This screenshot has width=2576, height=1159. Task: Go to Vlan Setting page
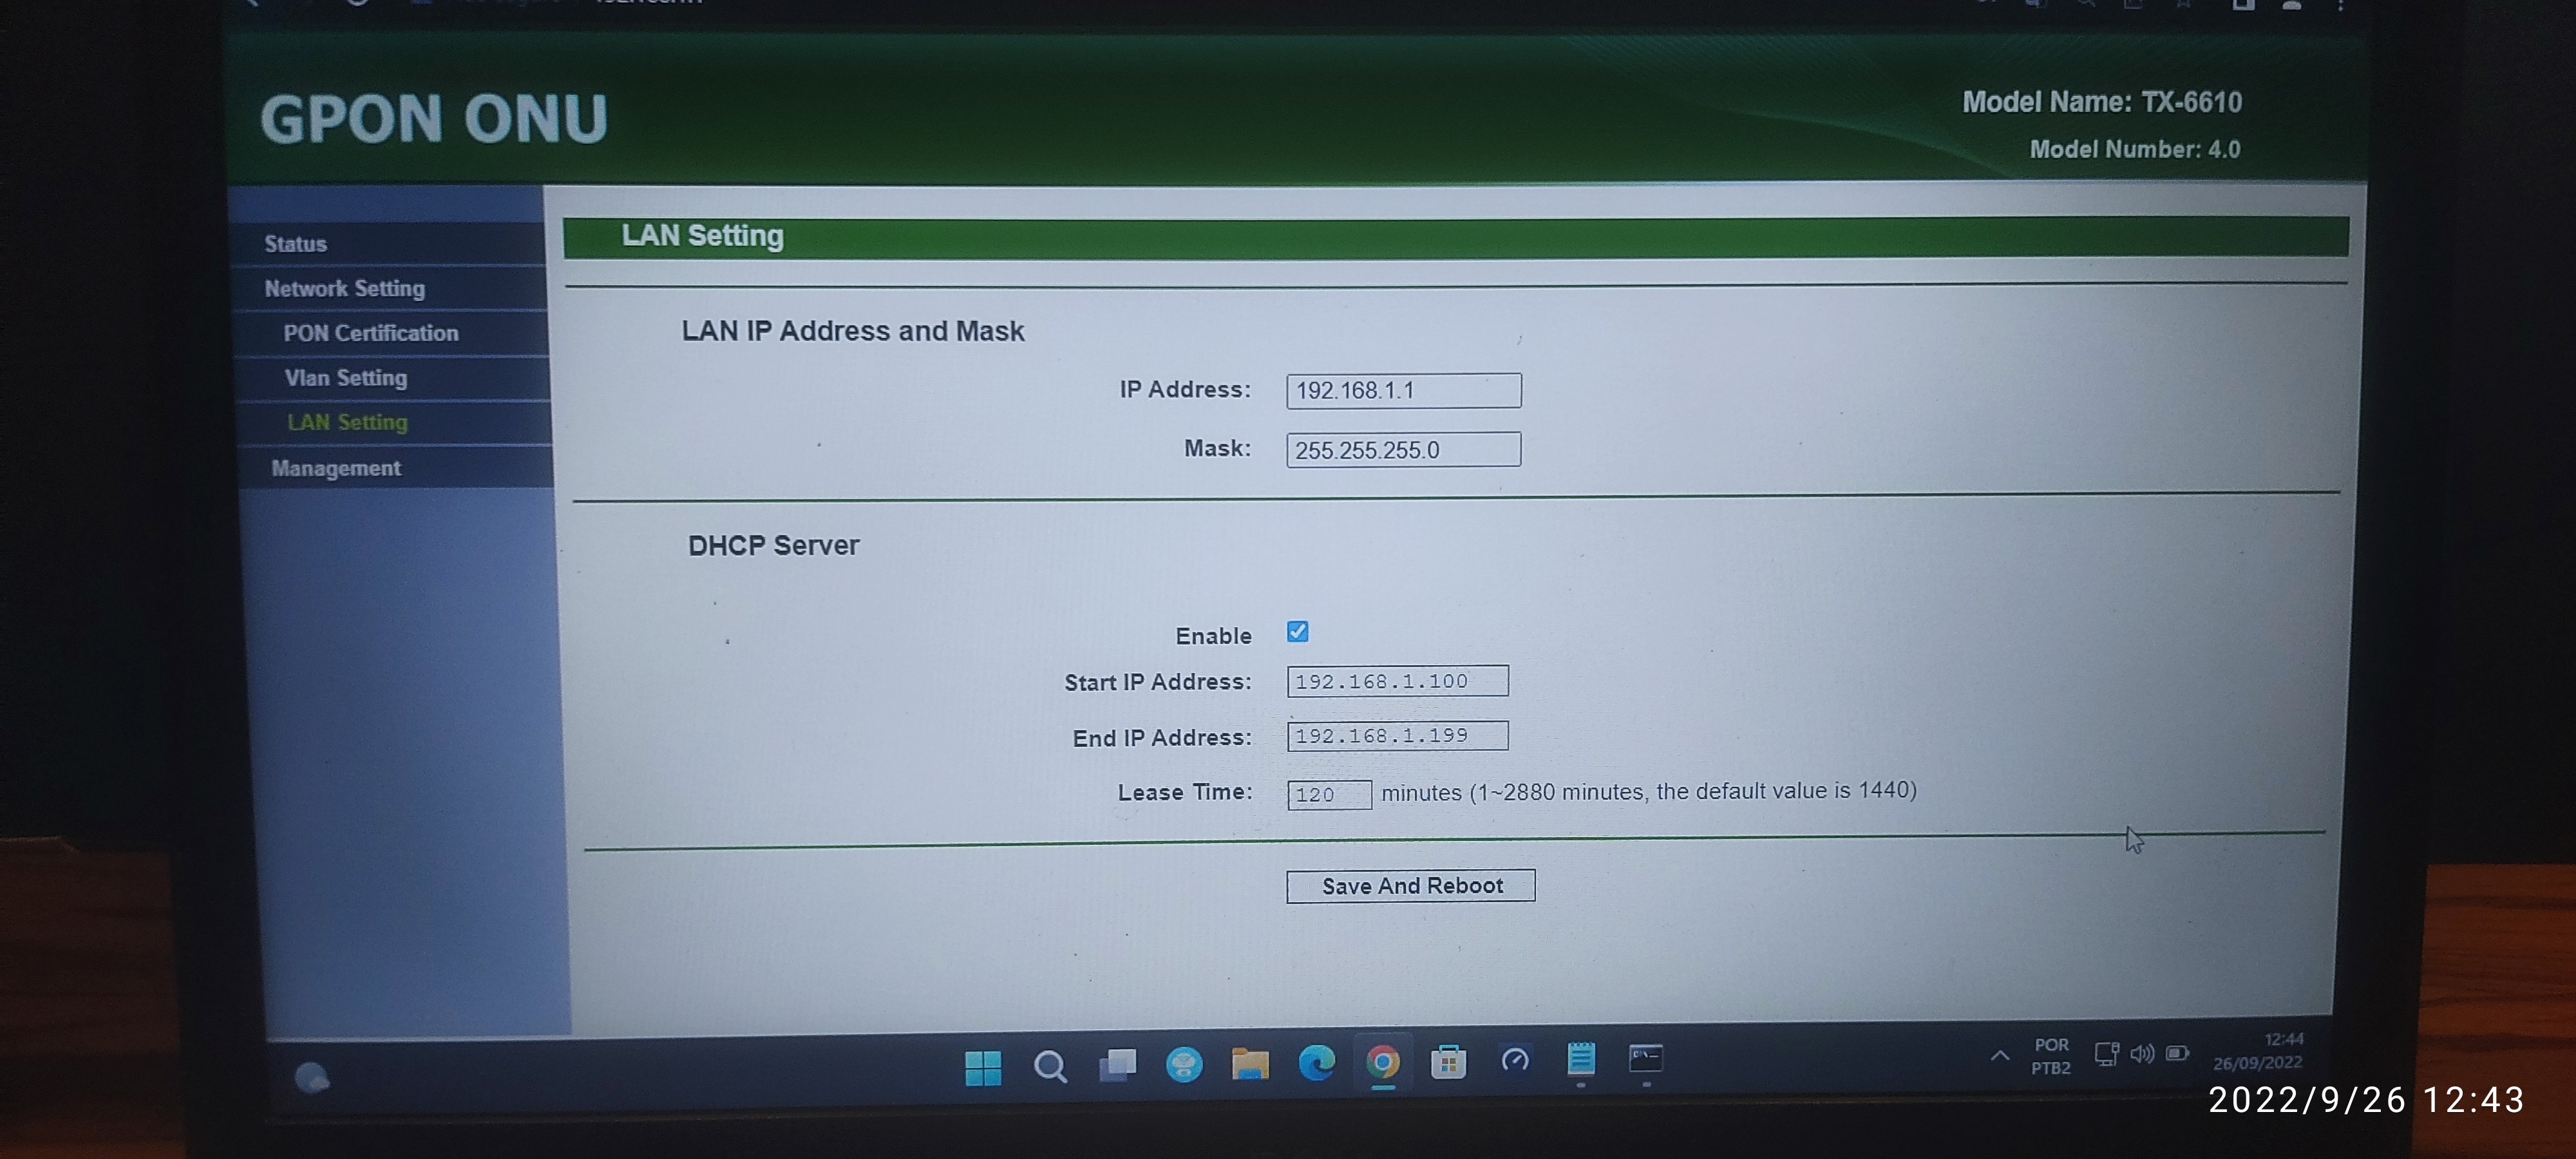click(x=345, y=378)
